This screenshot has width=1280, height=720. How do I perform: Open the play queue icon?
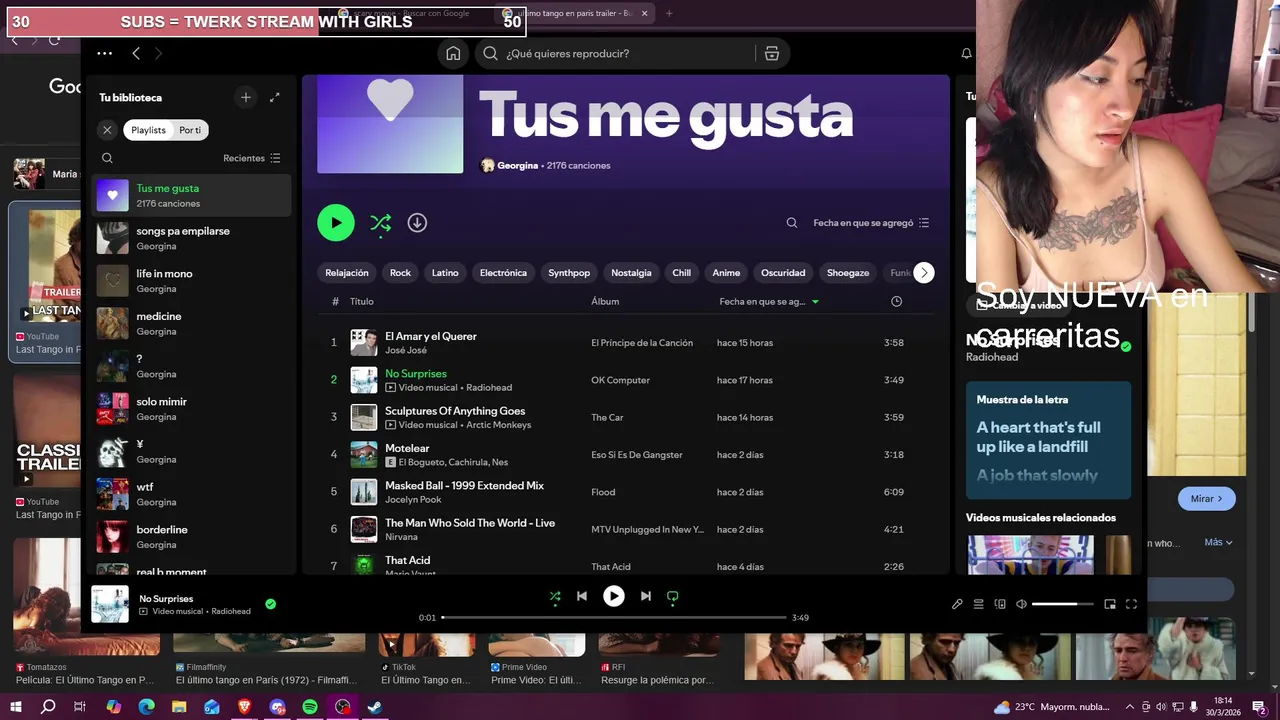(x=979, y=604)
